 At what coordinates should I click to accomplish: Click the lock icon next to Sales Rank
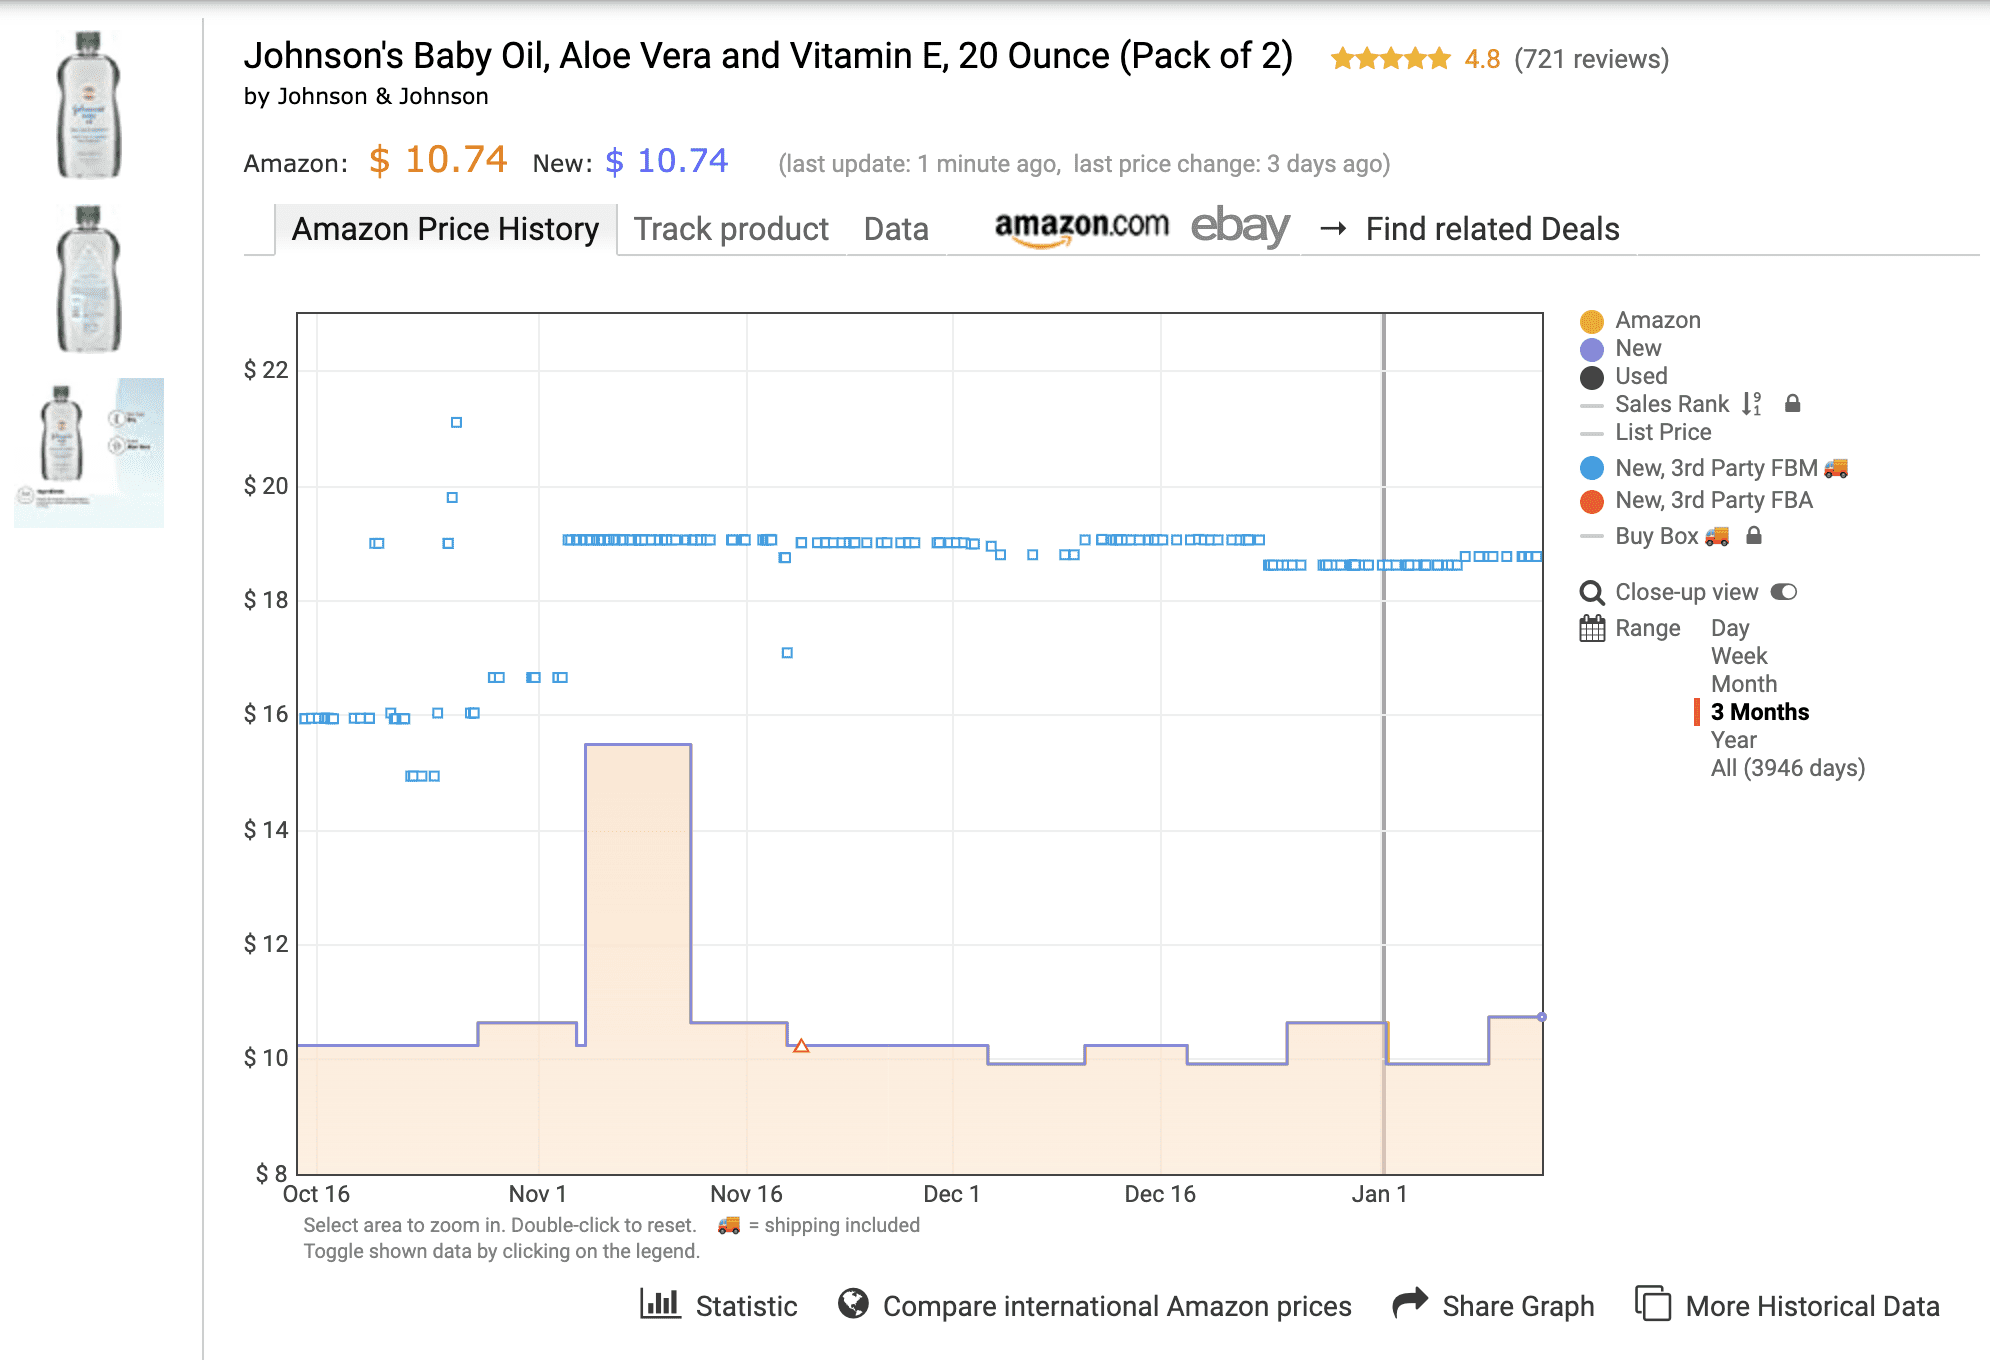pyautogui.click(x=1793, y=403)
